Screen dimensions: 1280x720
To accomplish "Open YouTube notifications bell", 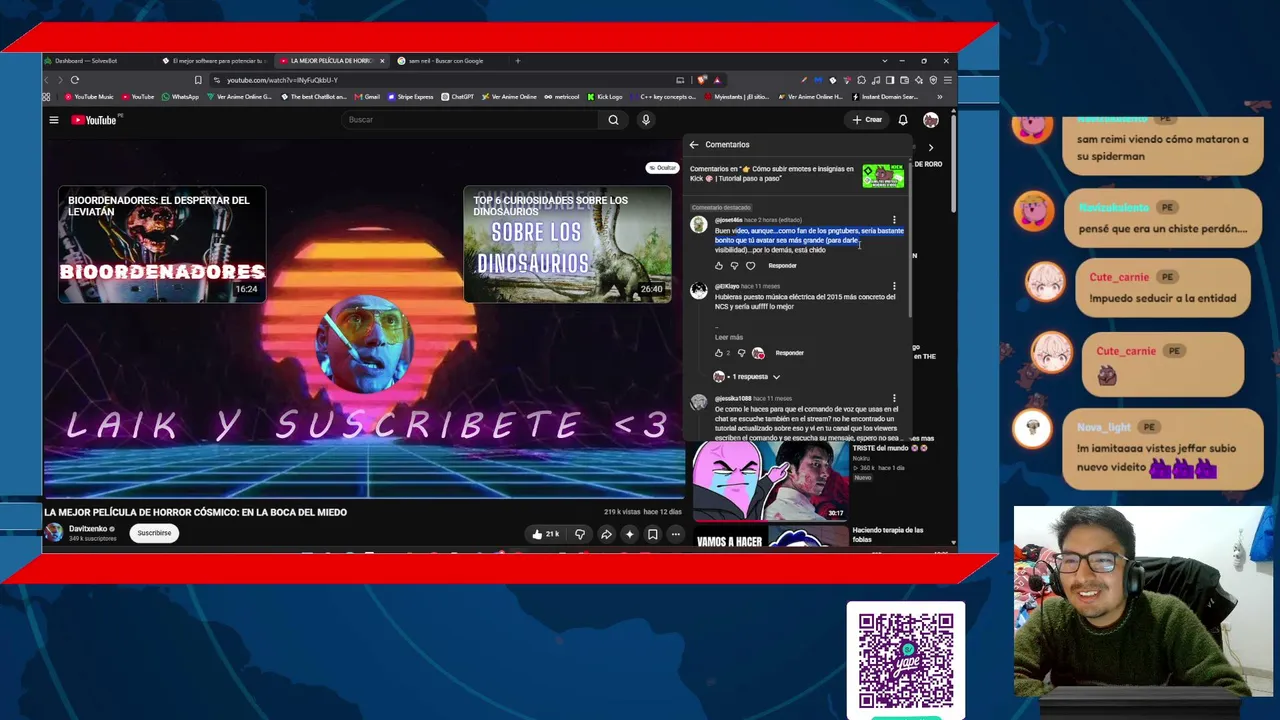I will (x=903, y=120).
